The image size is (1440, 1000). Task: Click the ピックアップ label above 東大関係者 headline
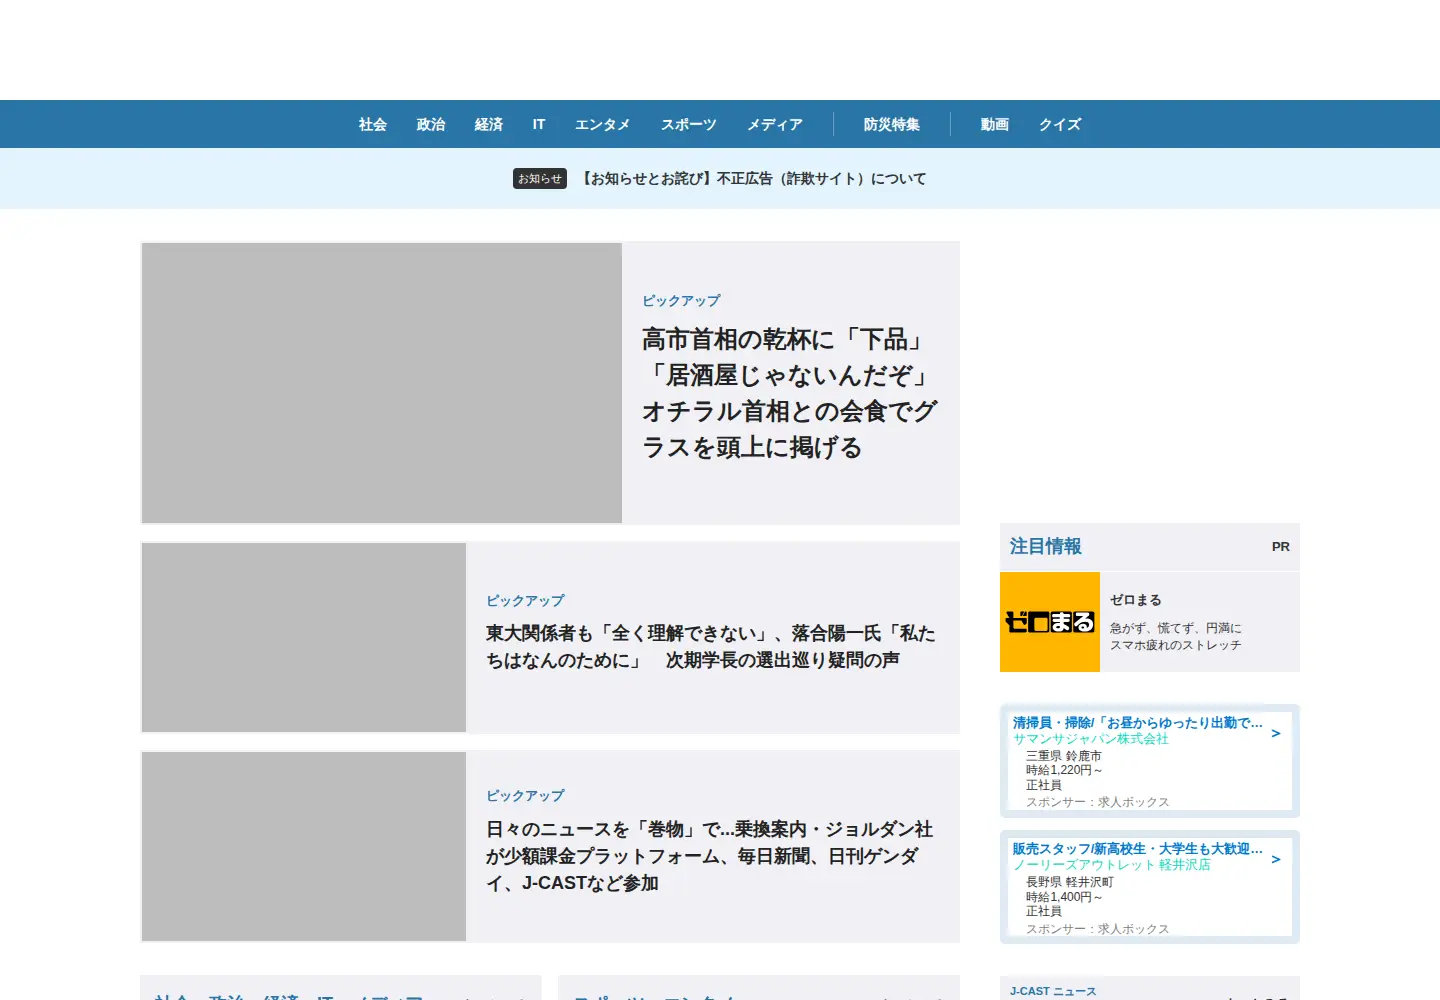525,600
